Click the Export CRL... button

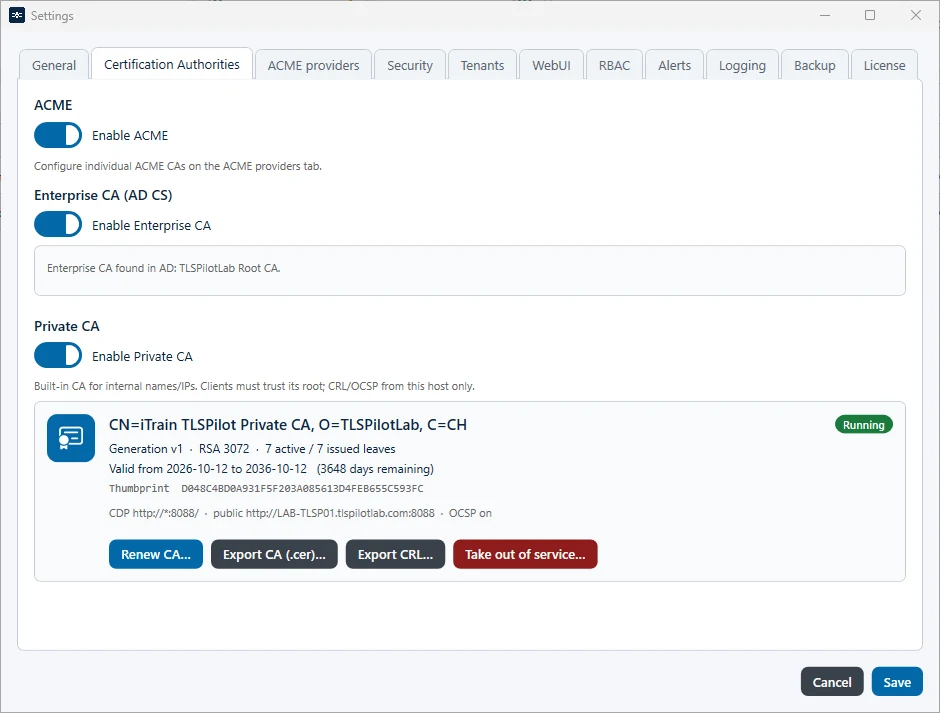point(395,554)
